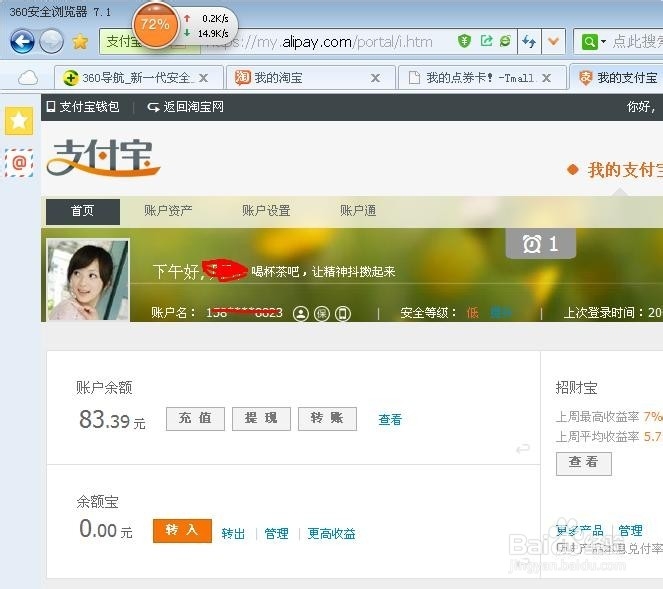663x589 pixels.
Task: Switch to the 360导航 tab
Action: click(138, 78)
